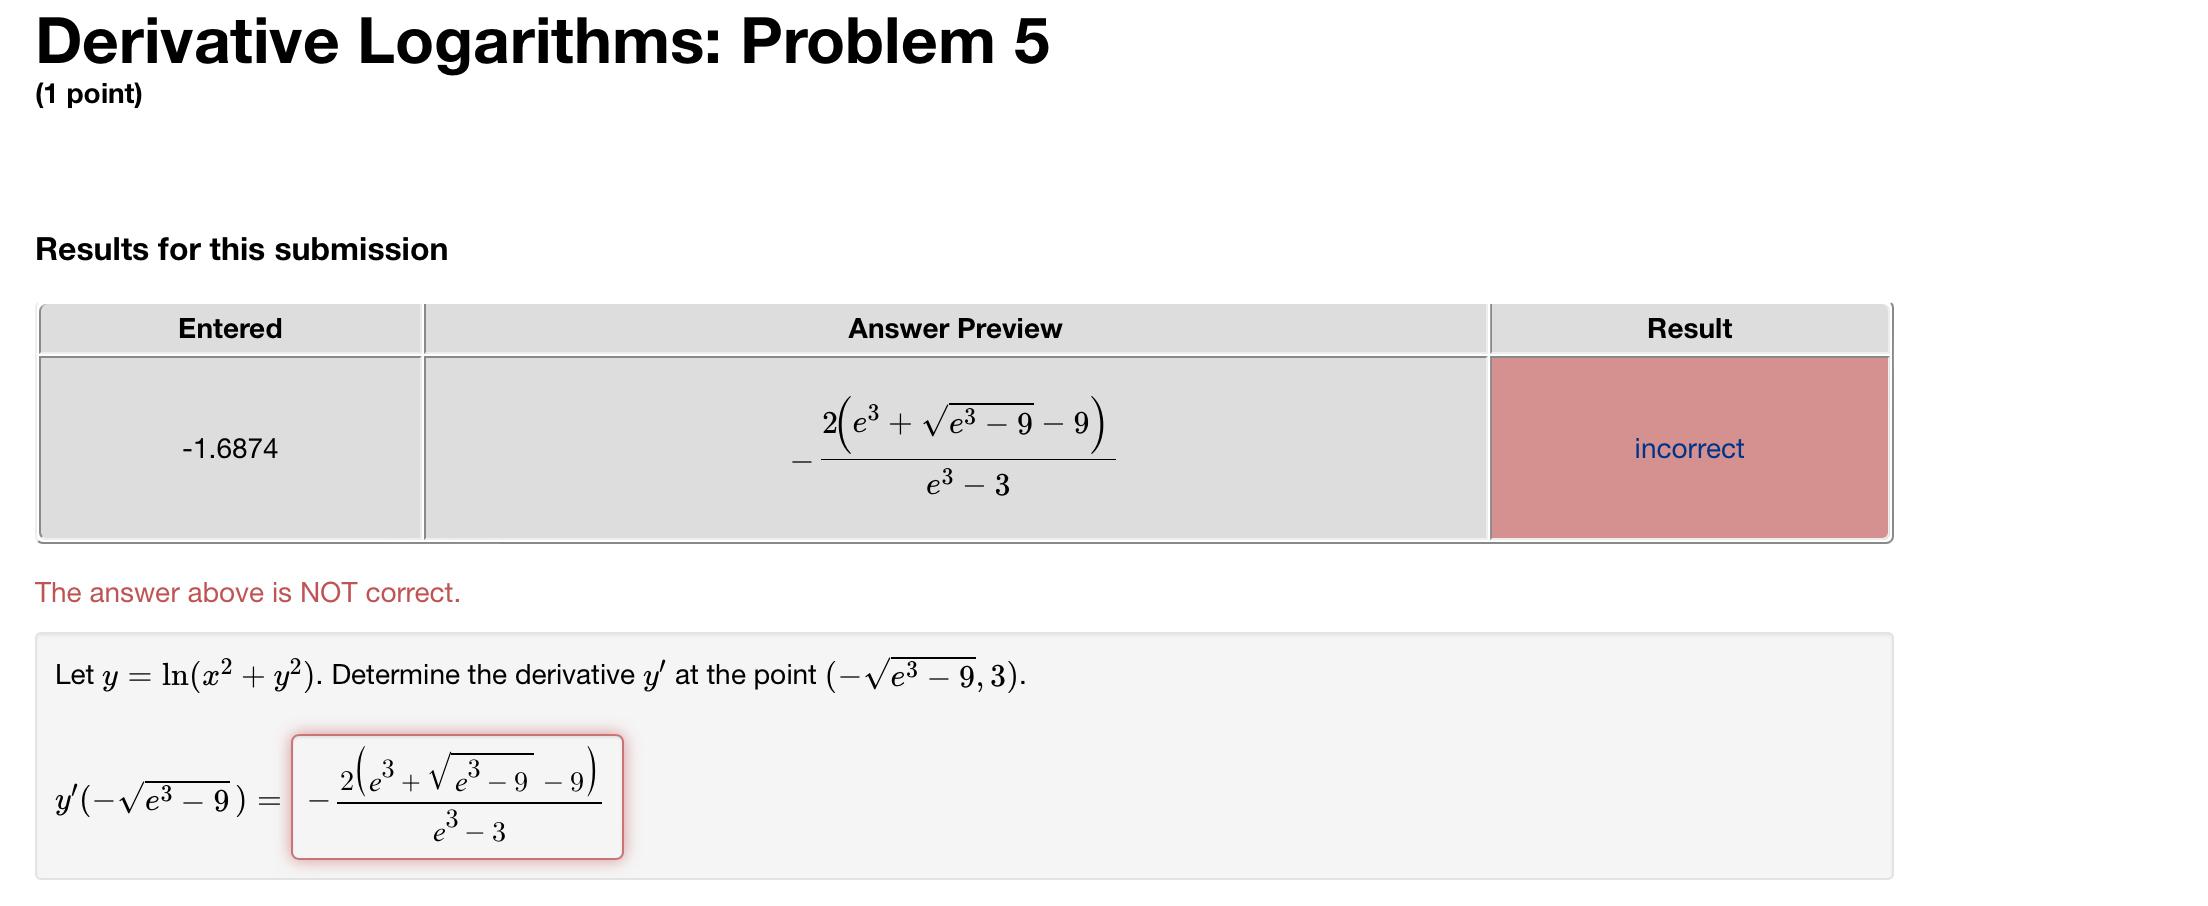Click the (1 point) label
2208x906 pixels.
point(88,94)
